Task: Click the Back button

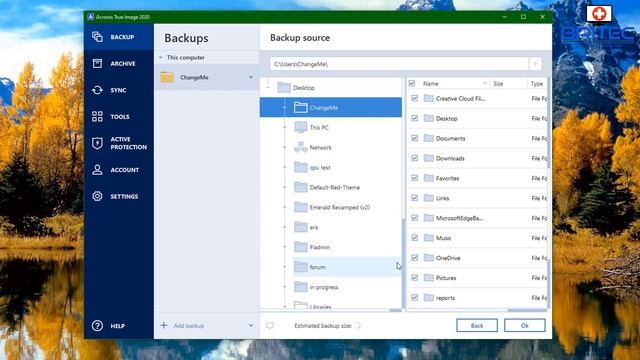Action: tap(477, 325)
